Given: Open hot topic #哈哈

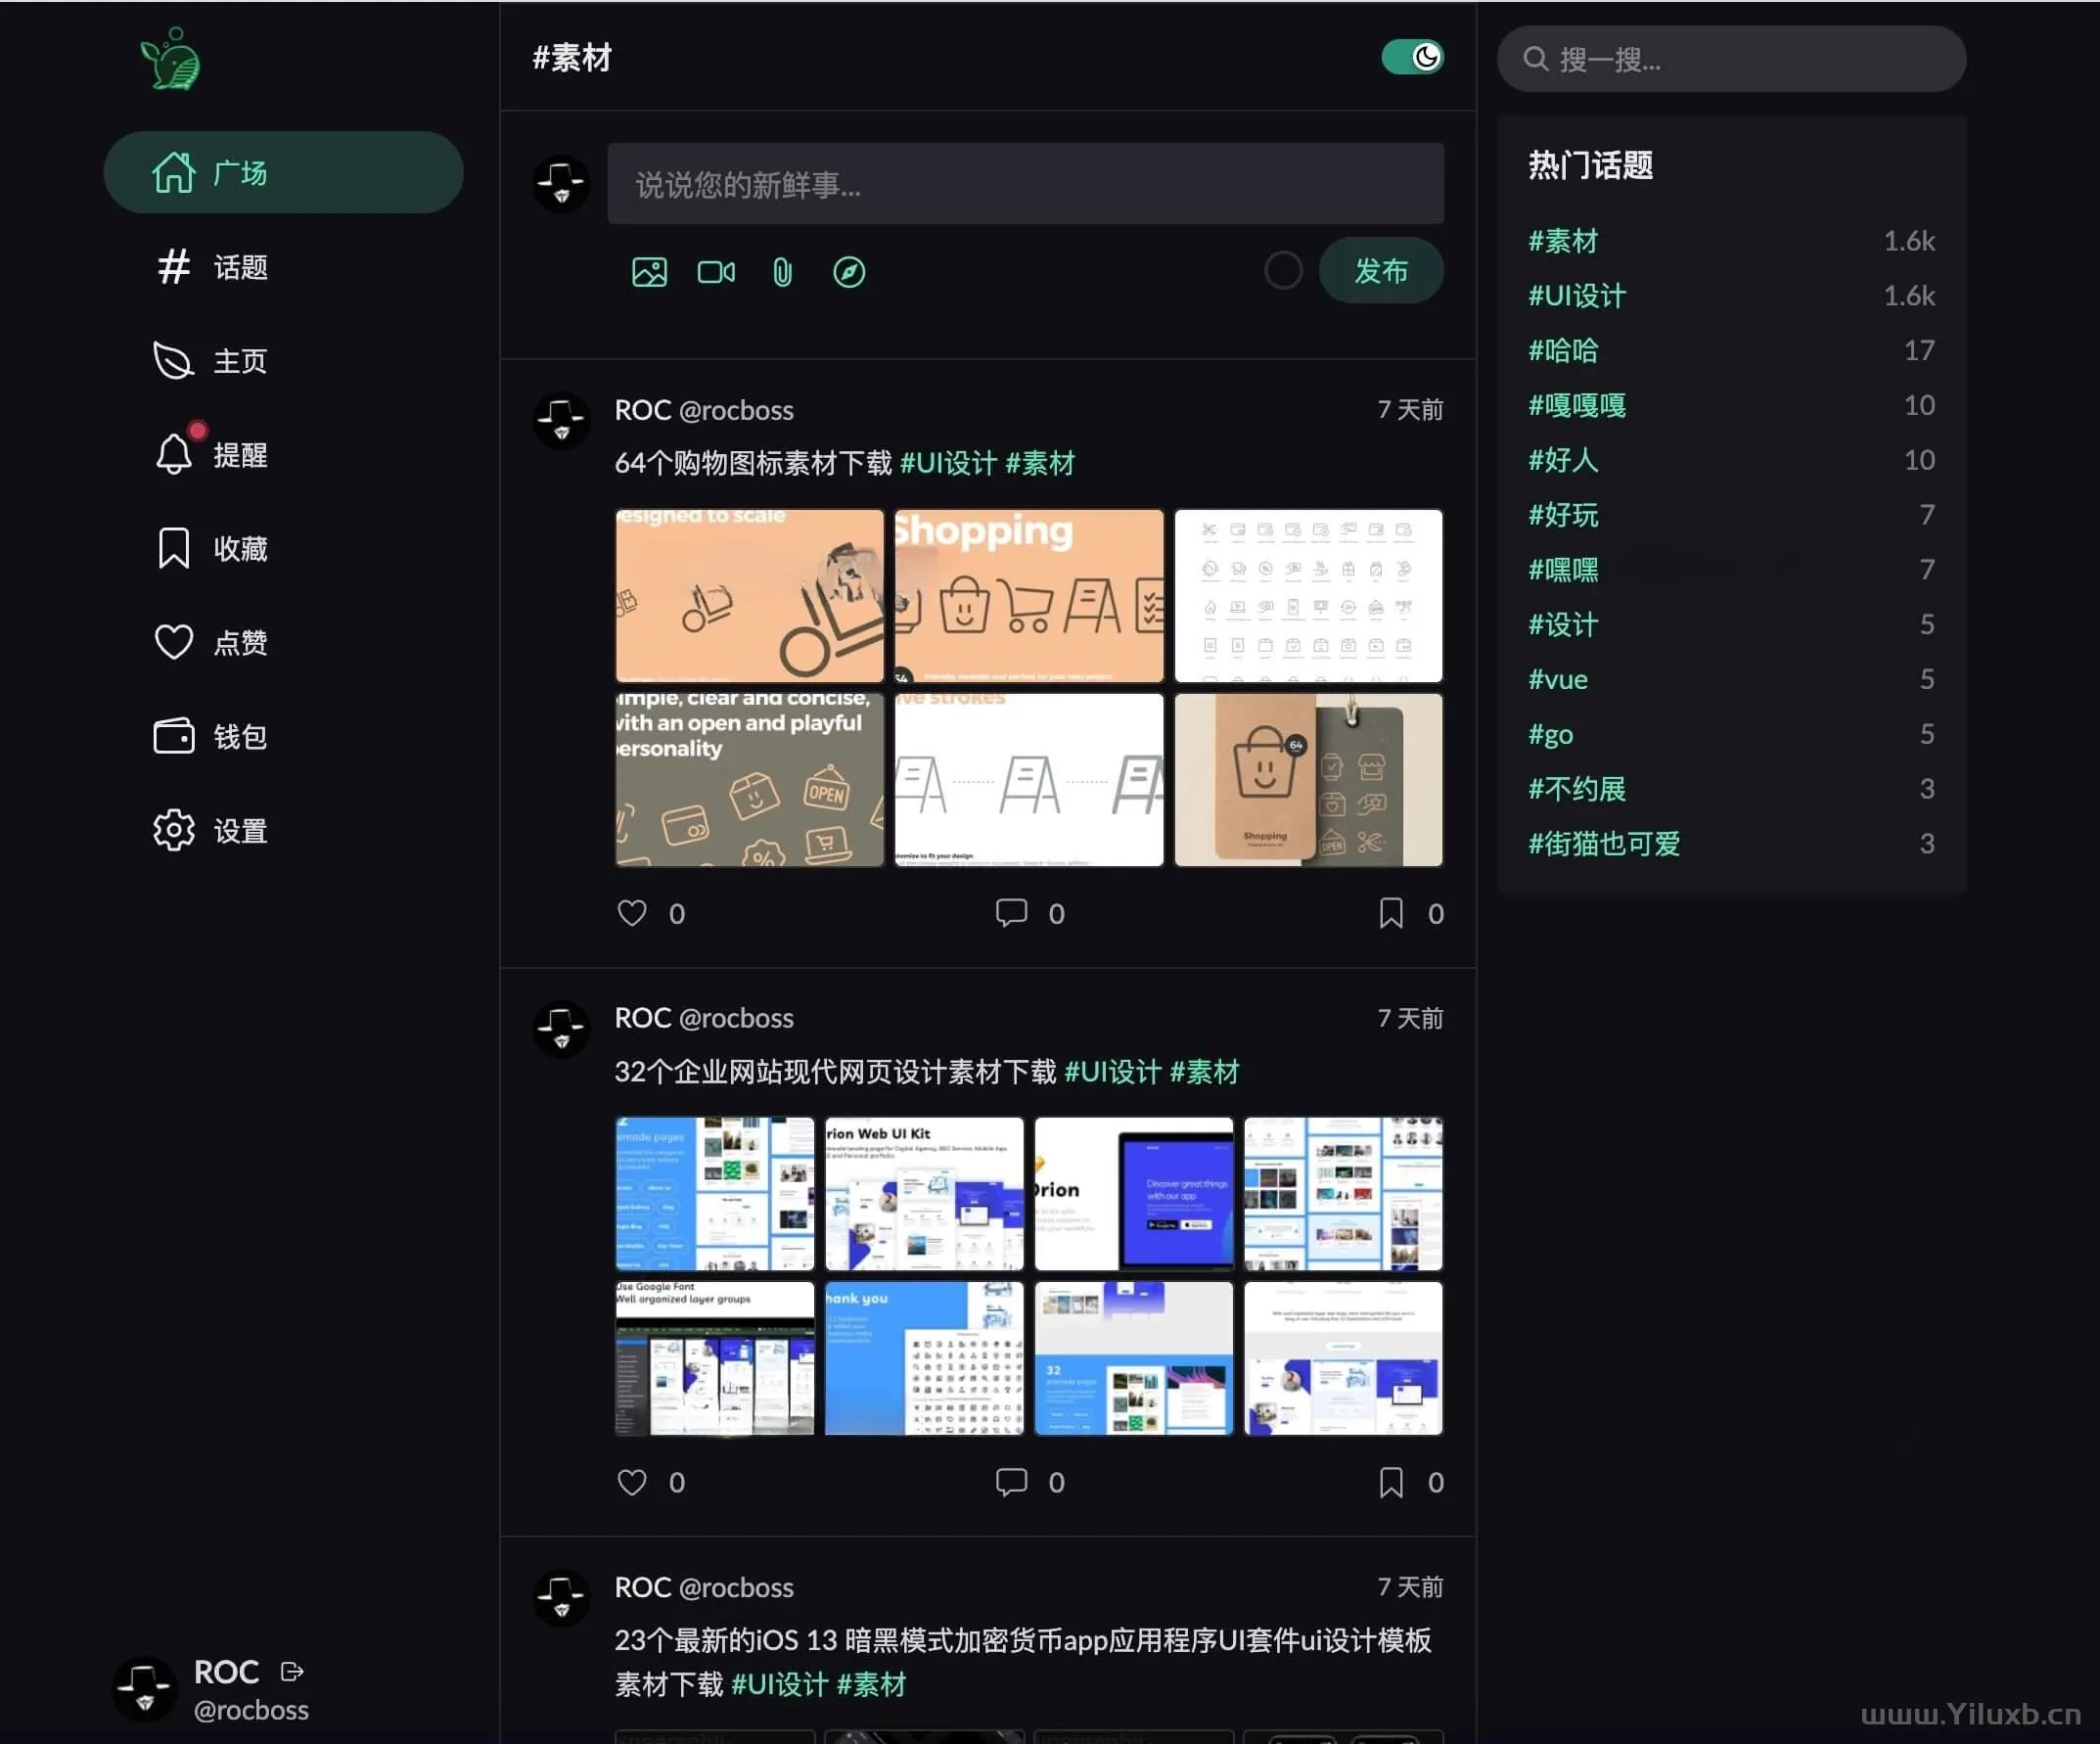Looking at the screenshot, I should coord(1563,351).
